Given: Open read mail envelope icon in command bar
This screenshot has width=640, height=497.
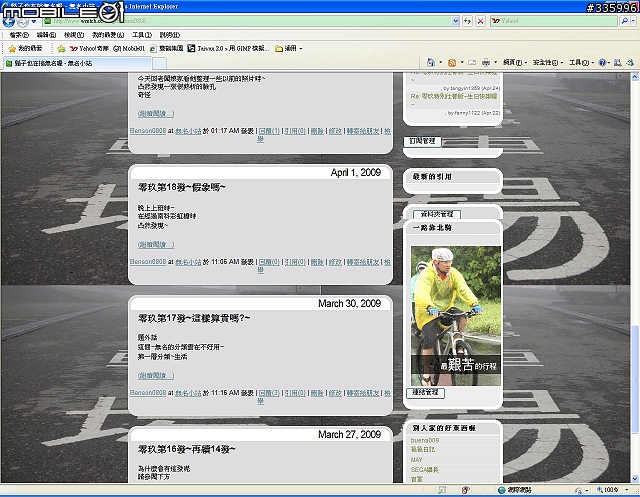Looking at the screenshot, I should click(x=472, y=62).
